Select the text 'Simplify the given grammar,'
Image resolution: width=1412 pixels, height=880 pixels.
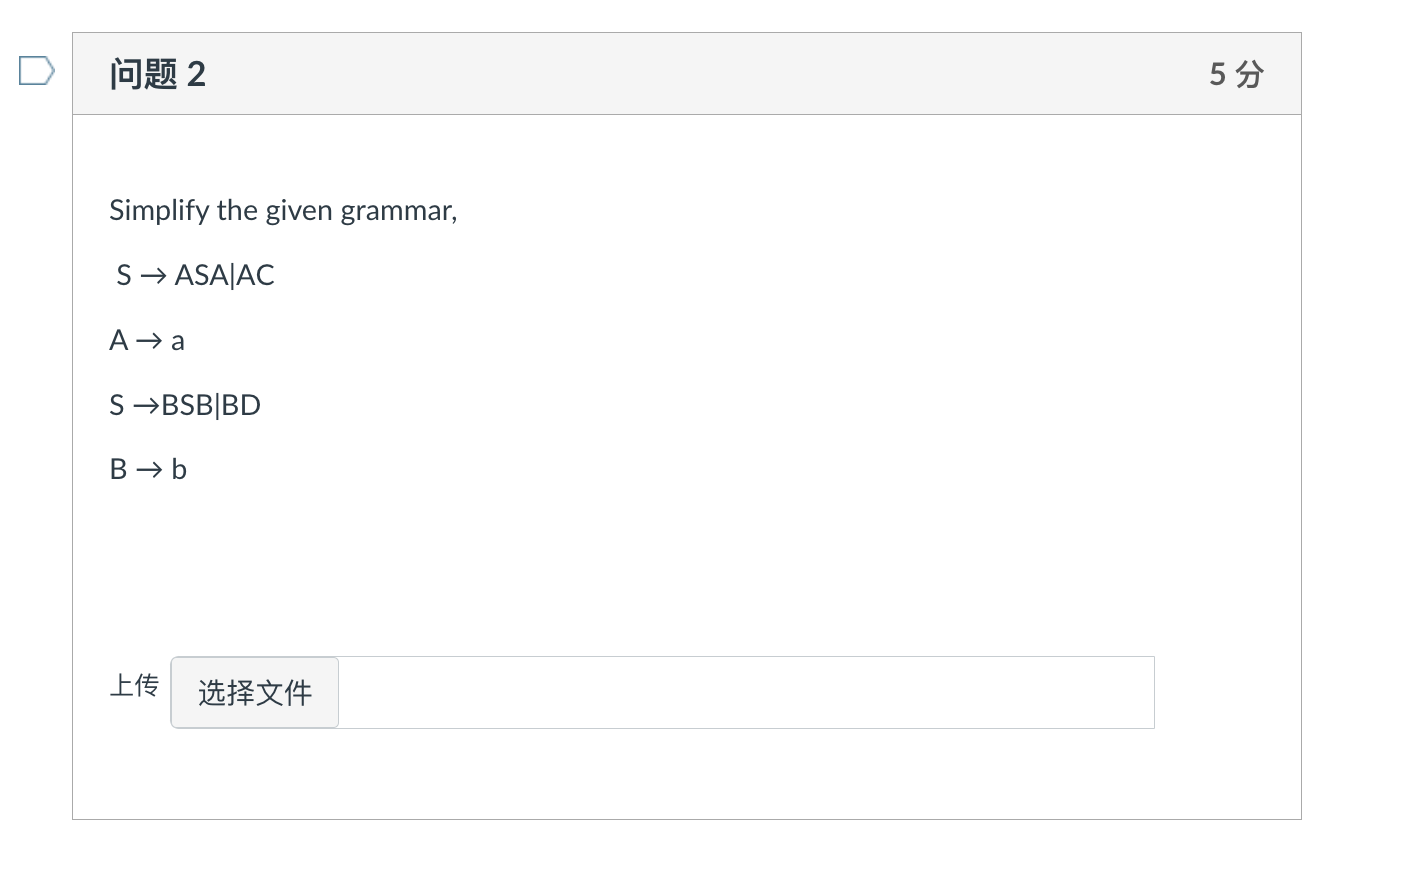click(x=283, y=210)
